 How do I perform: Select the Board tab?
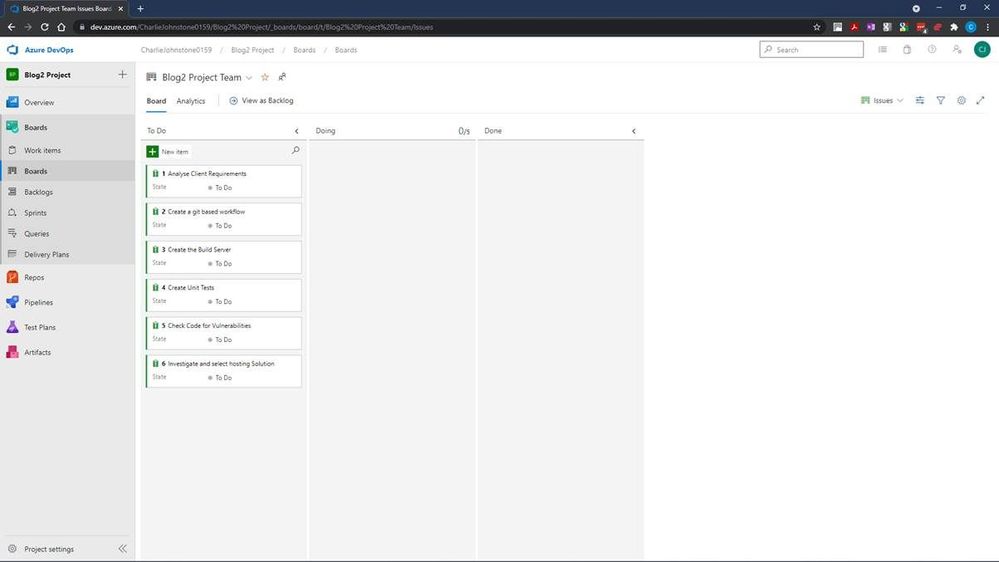click(x=156, y=101)
